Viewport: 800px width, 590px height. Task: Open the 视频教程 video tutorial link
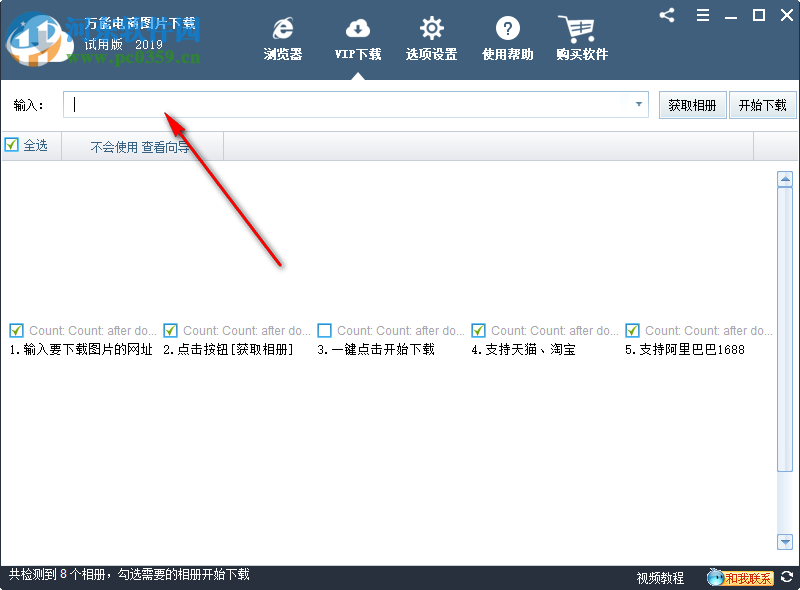click(x=660, y=578)
